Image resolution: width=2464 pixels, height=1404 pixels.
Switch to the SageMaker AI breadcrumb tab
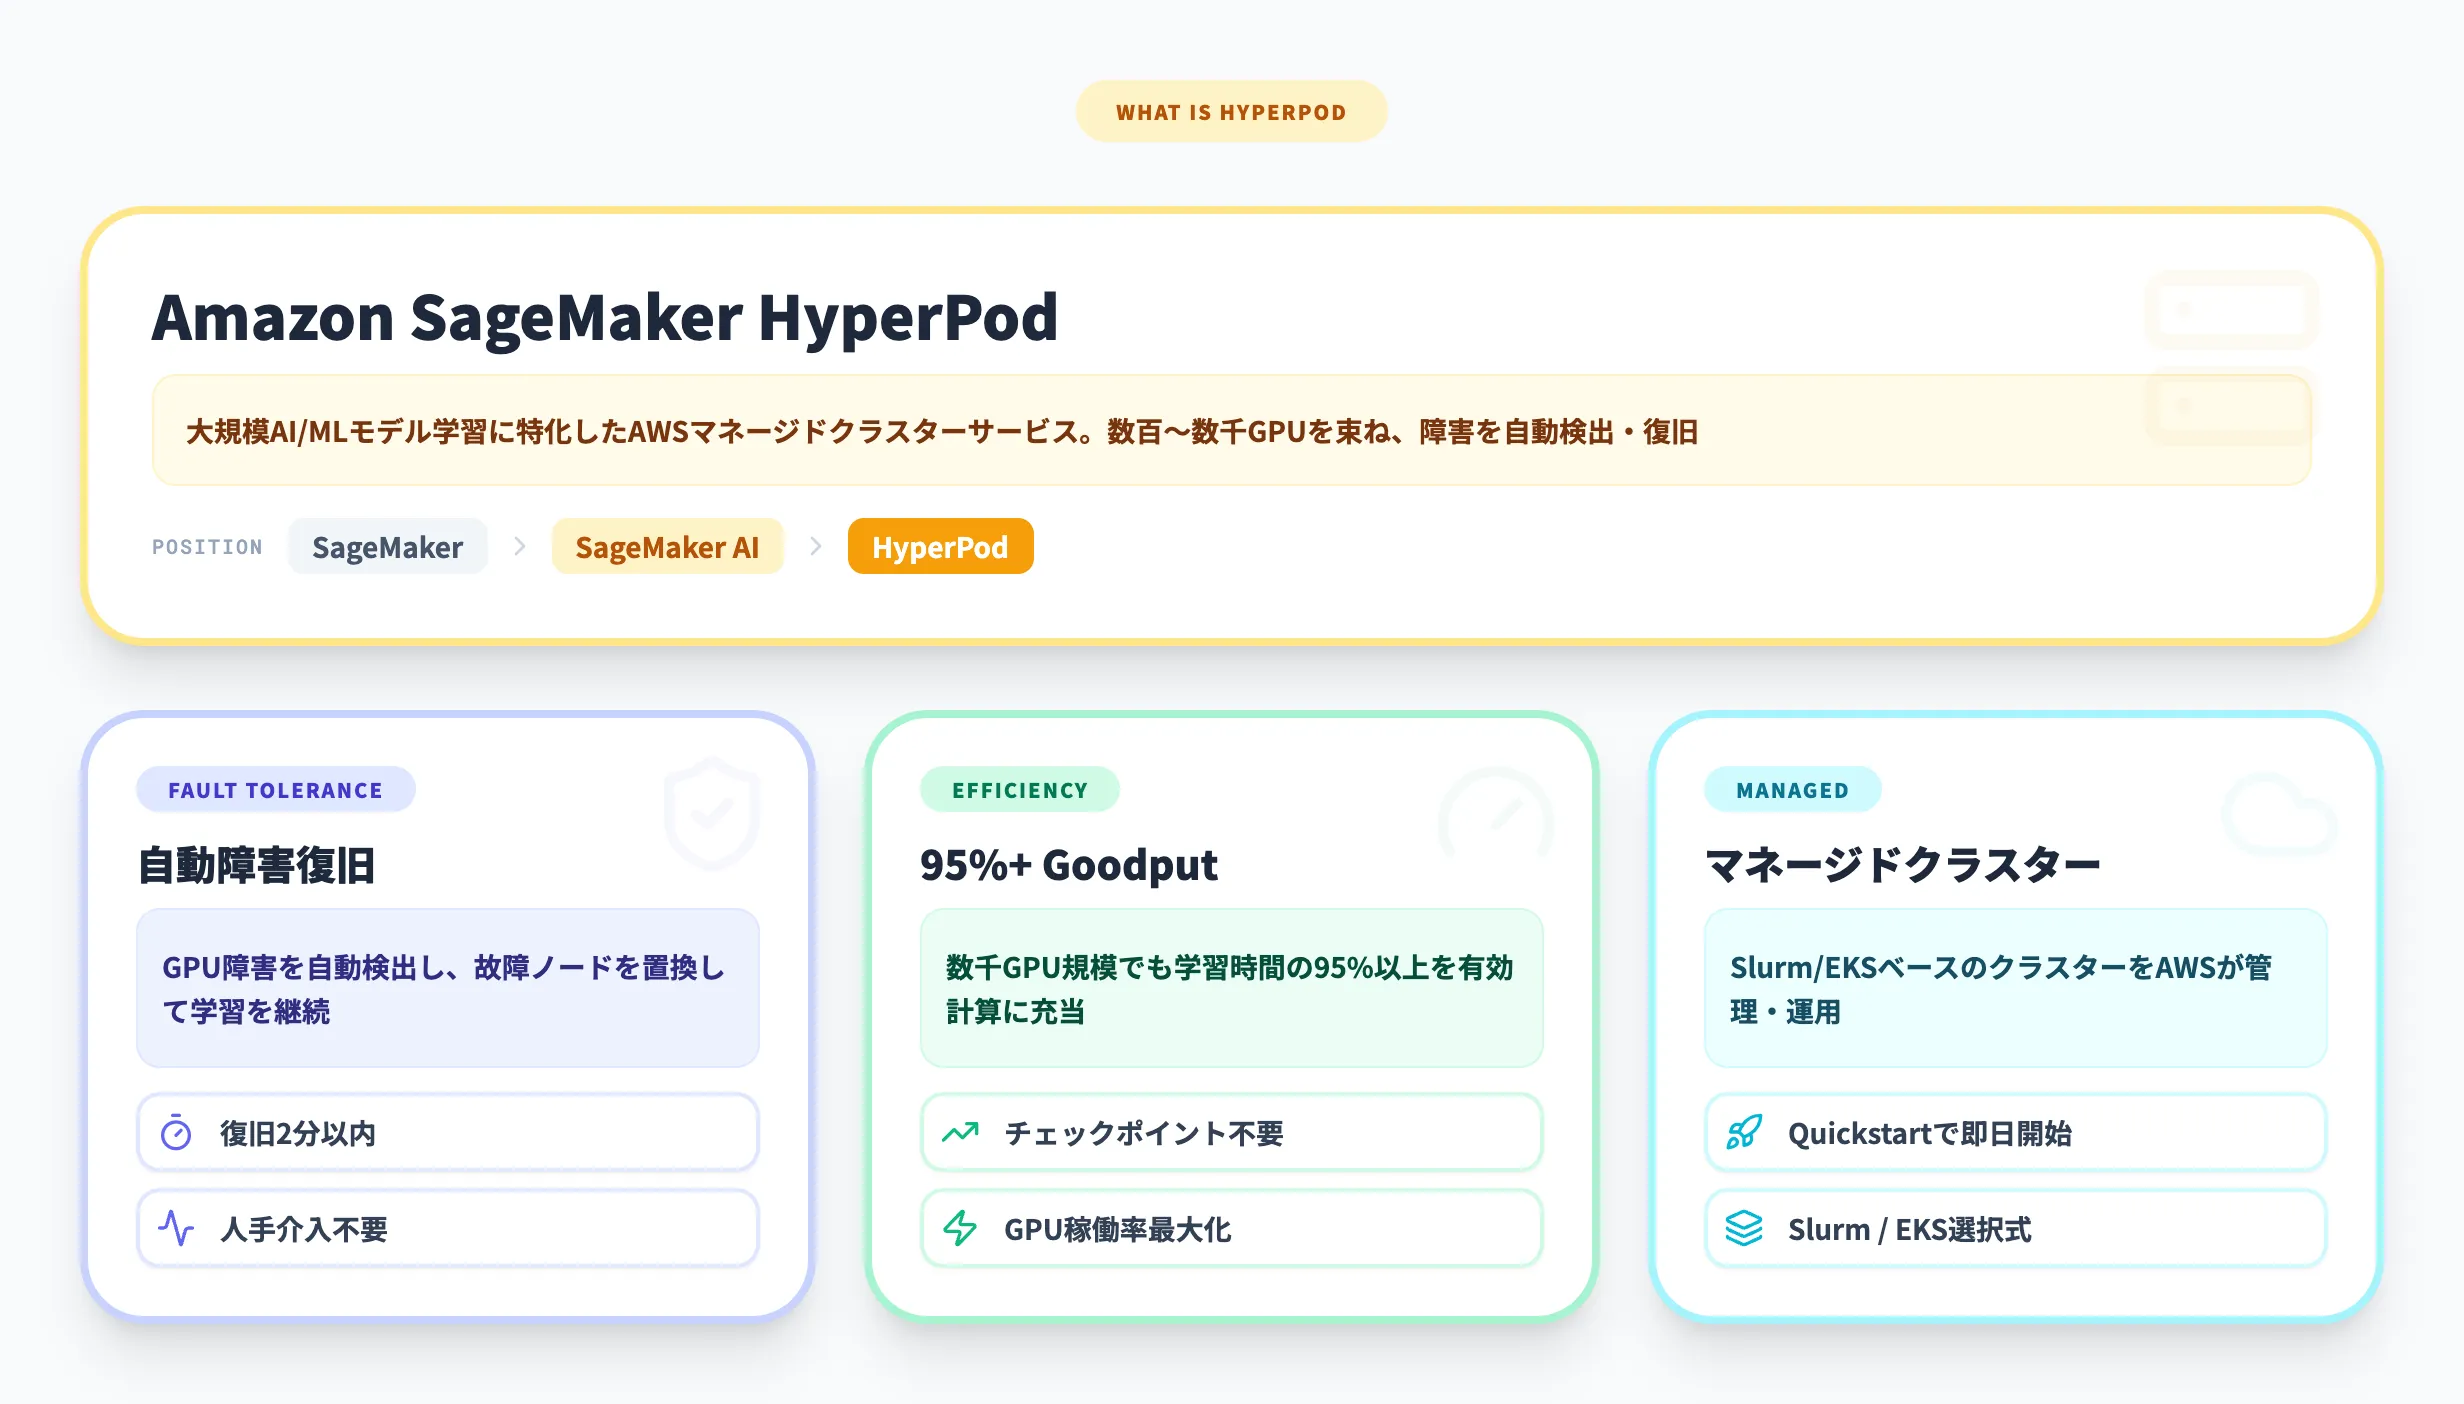click(x=667, y=546)
